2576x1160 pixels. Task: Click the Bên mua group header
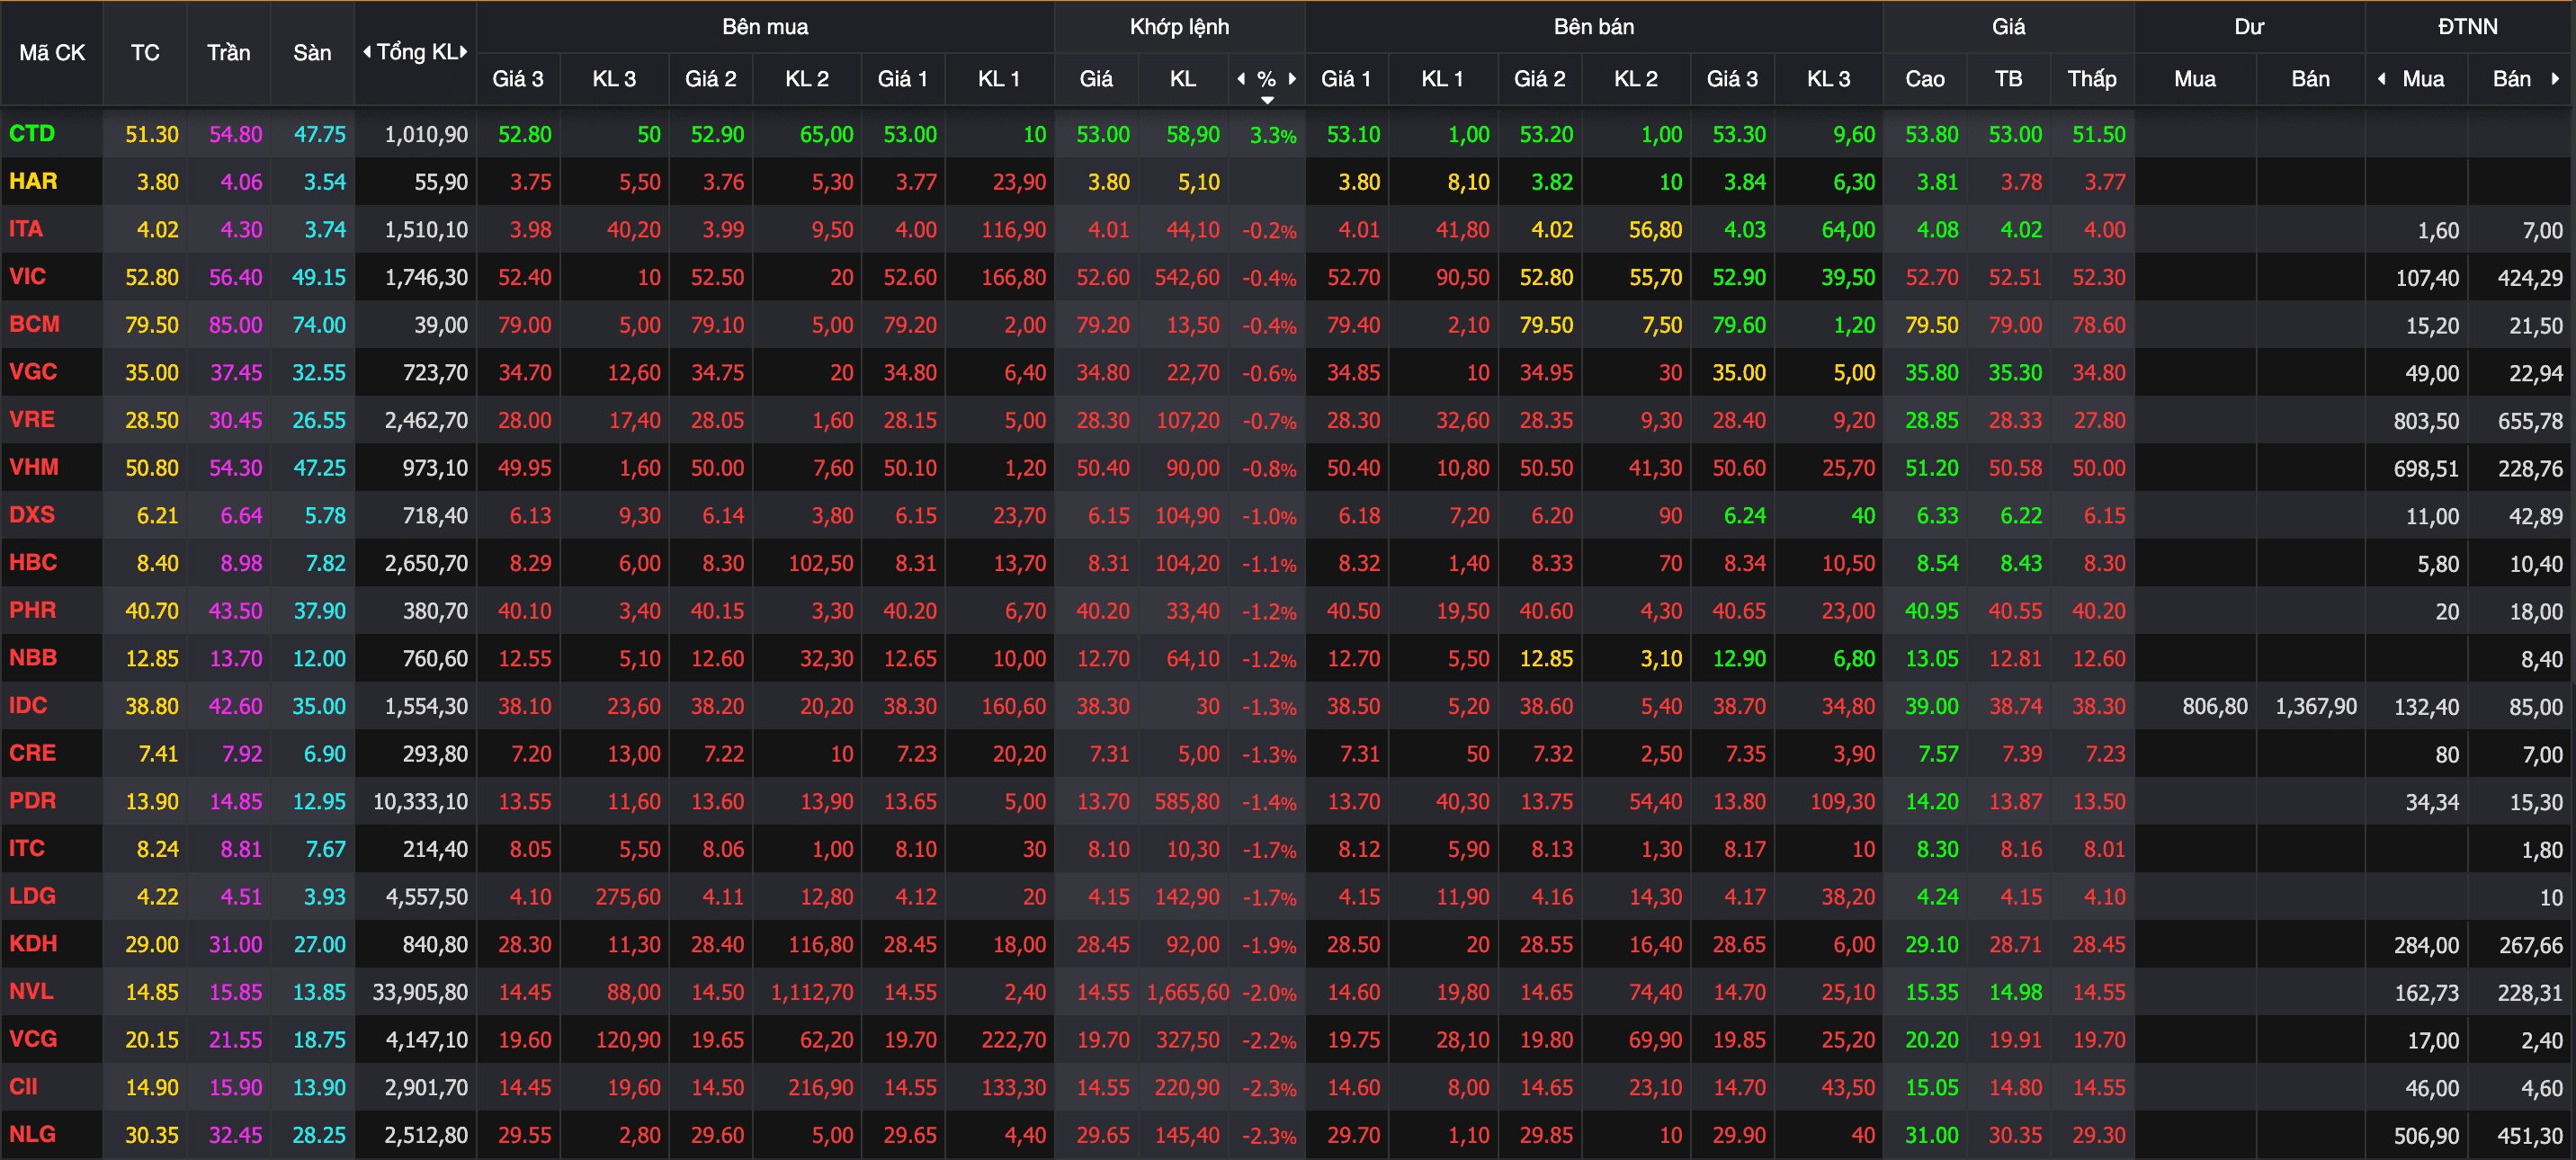(765, 27)
